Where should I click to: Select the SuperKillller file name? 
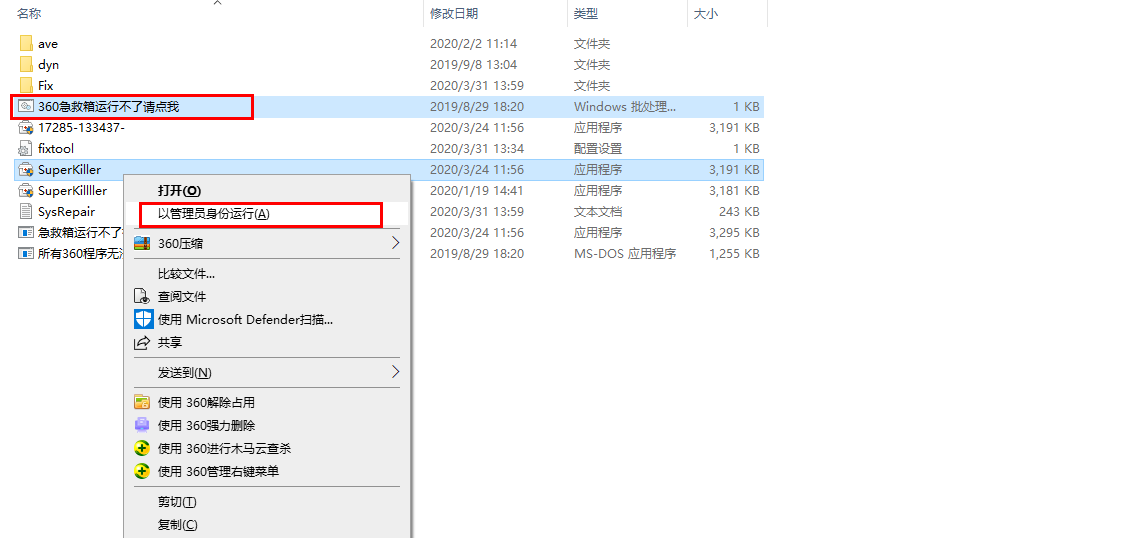72,191
